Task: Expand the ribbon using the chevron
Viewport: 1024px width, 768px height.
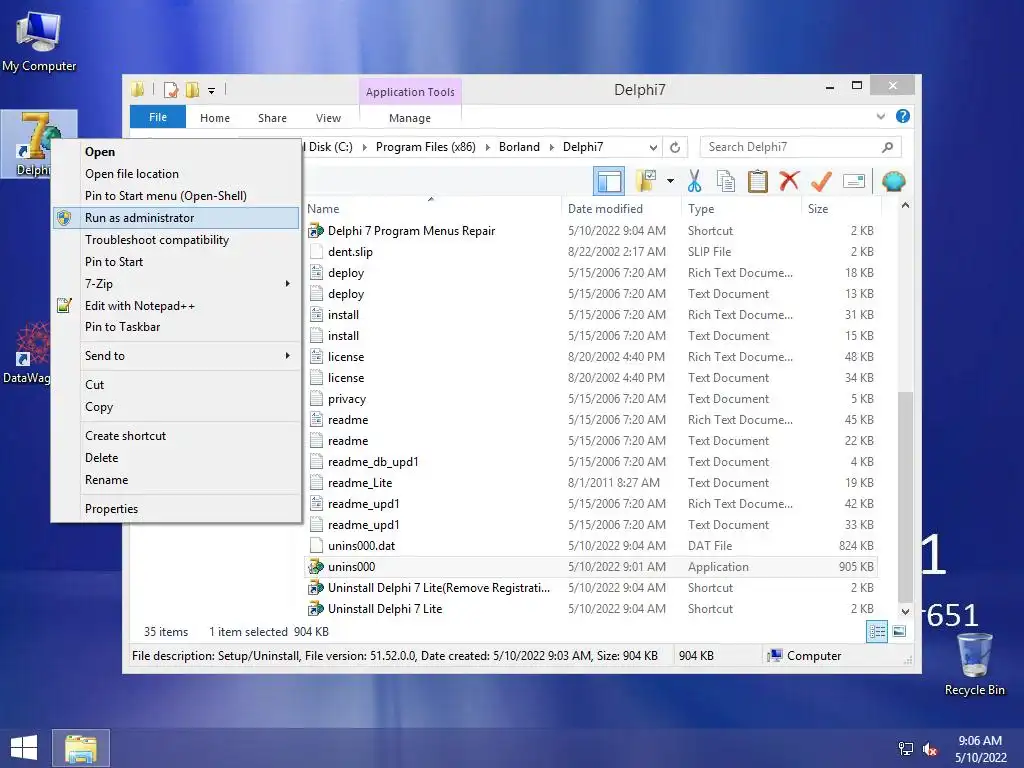Action: [x=880, y=116]
